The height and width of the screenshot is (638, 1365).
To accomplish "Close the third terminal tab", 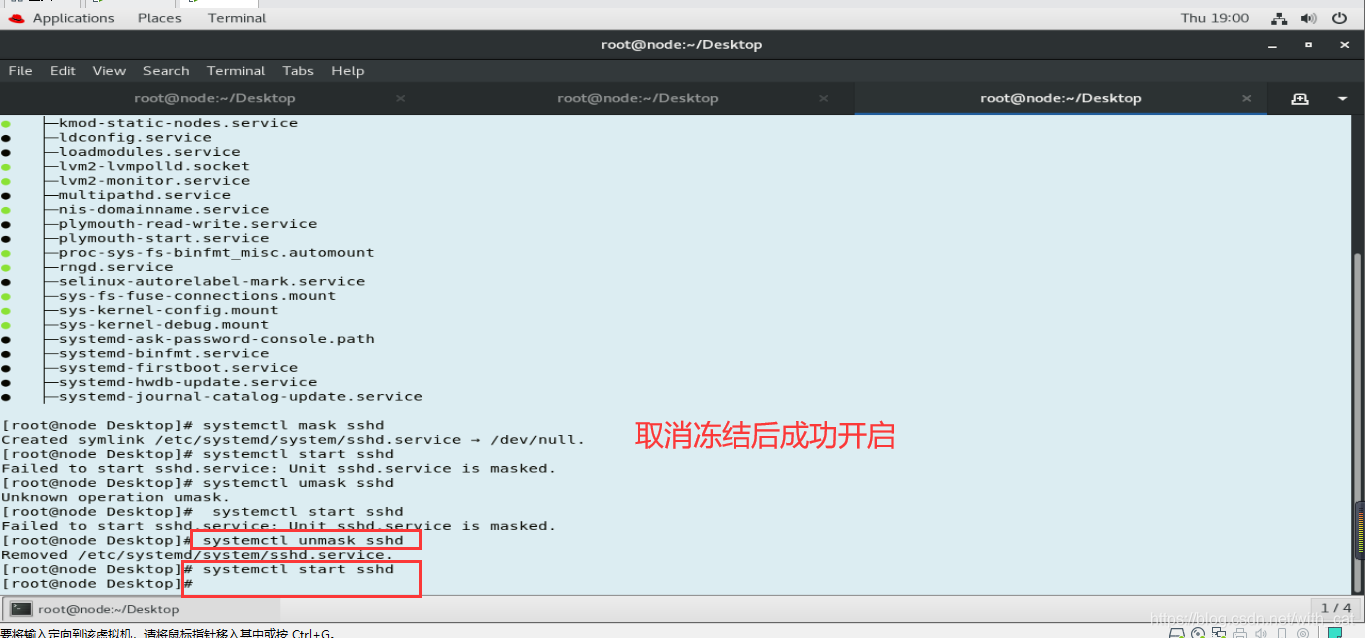I will 1247,98.
